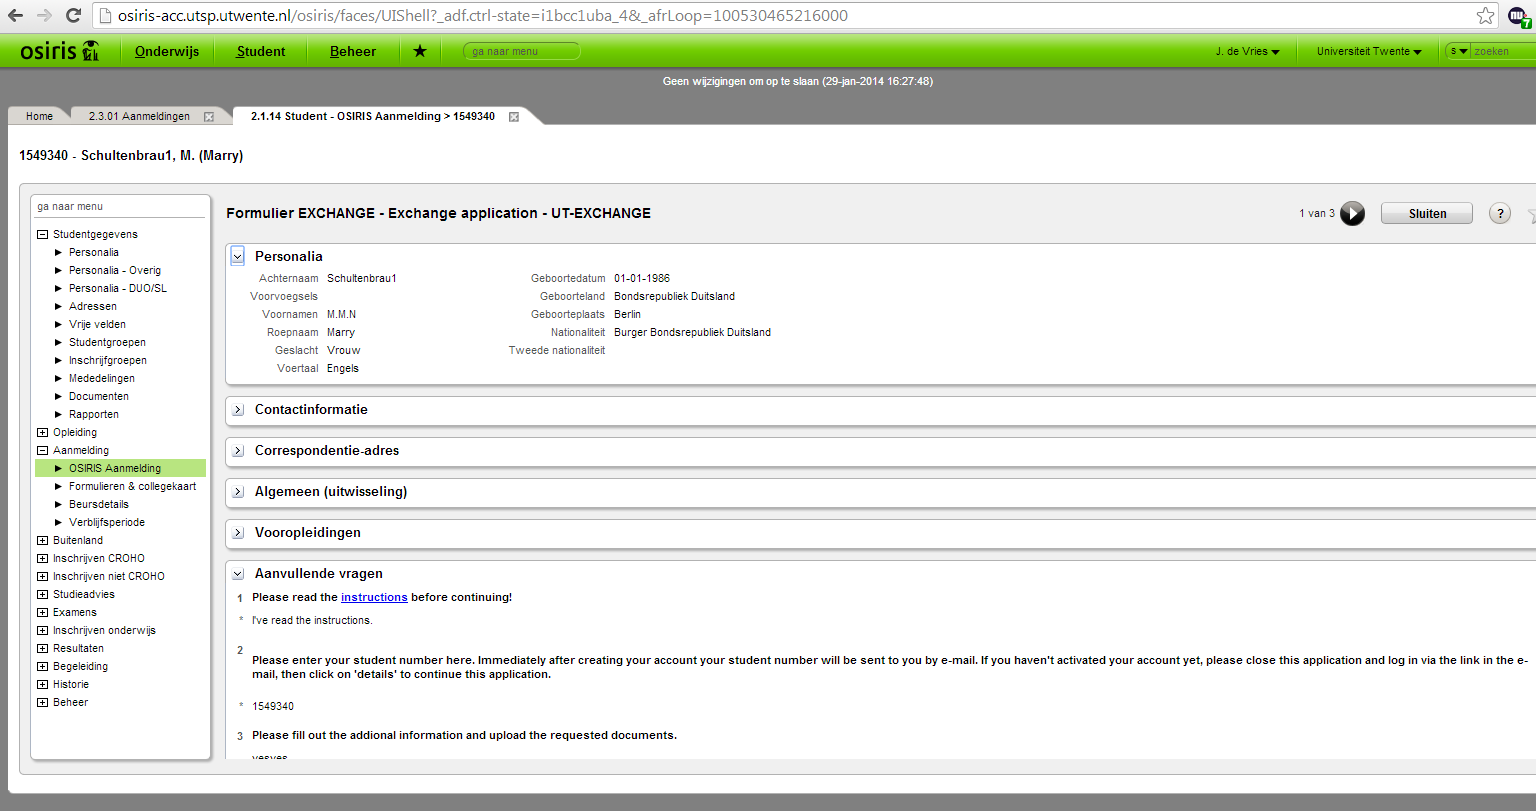Open Vrije velden item
The width and height of the screenshot is (1536, 811).
pyautogui.click(x=97, y=324)
